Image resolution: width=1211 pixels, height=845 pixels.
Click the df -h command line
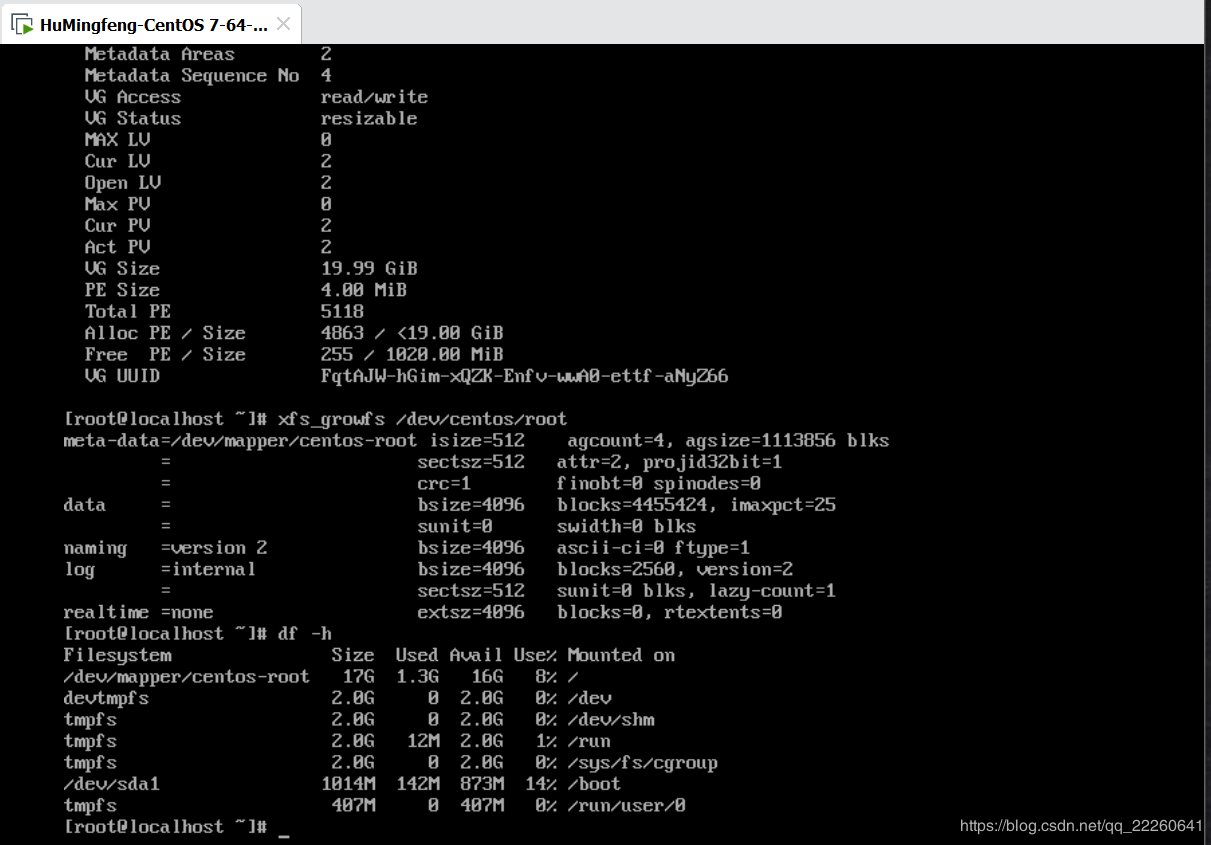click(305, 634)
